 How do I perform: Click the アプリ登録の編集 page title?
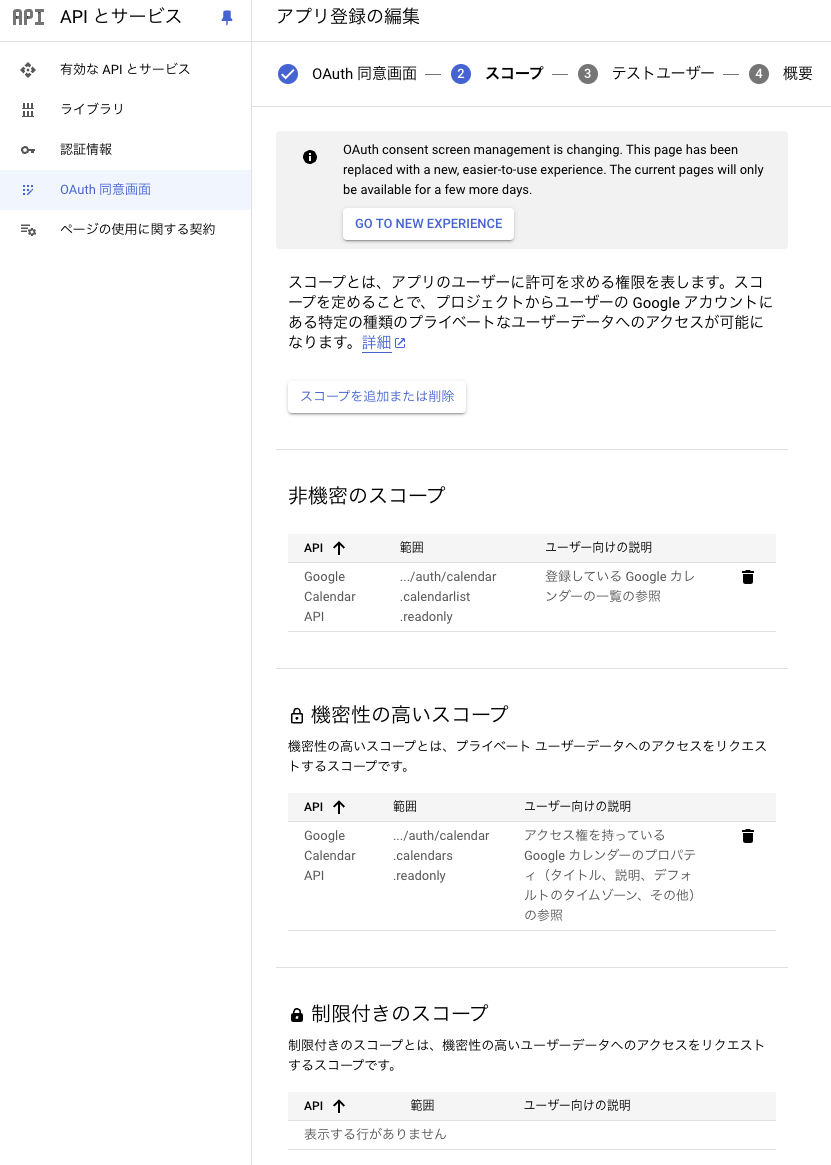tap(348, 16)
